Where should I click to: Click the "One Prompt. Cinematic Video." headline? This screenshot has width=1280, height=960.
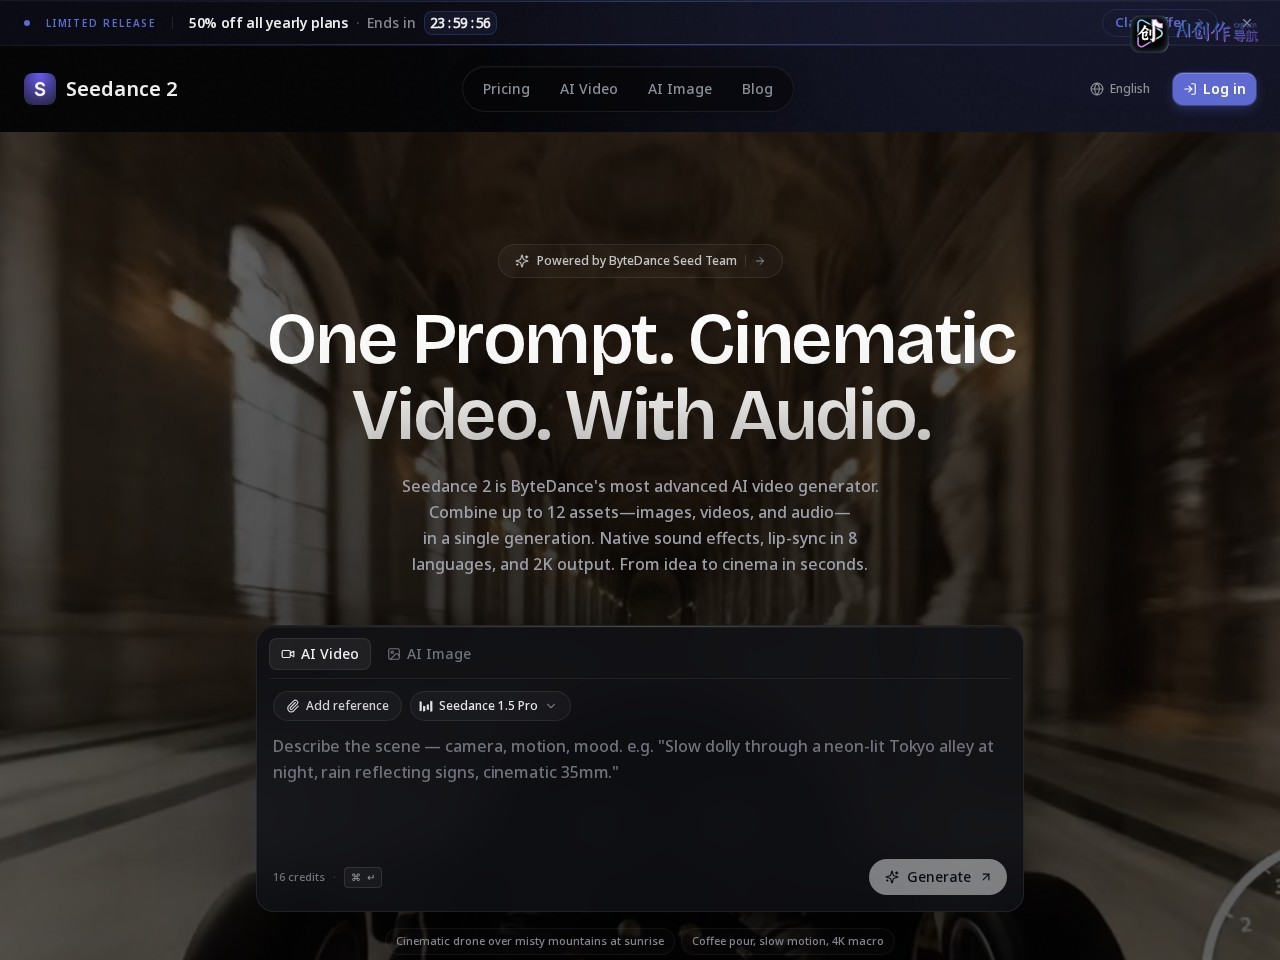click(x=641, y=376)
